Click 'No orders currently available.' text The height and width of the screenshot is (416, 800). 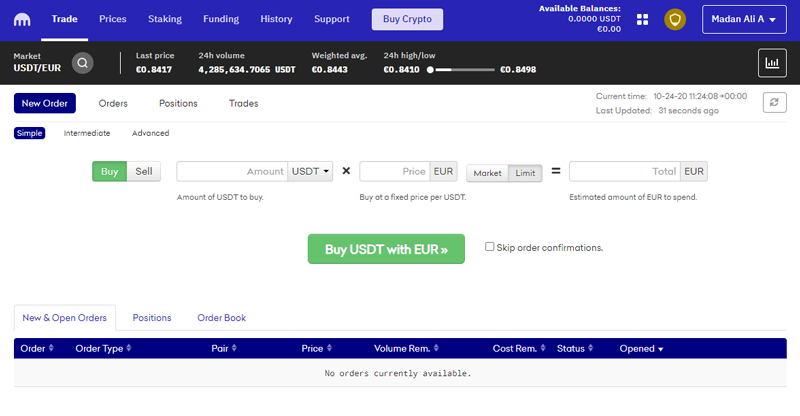(x=398, y=373)
